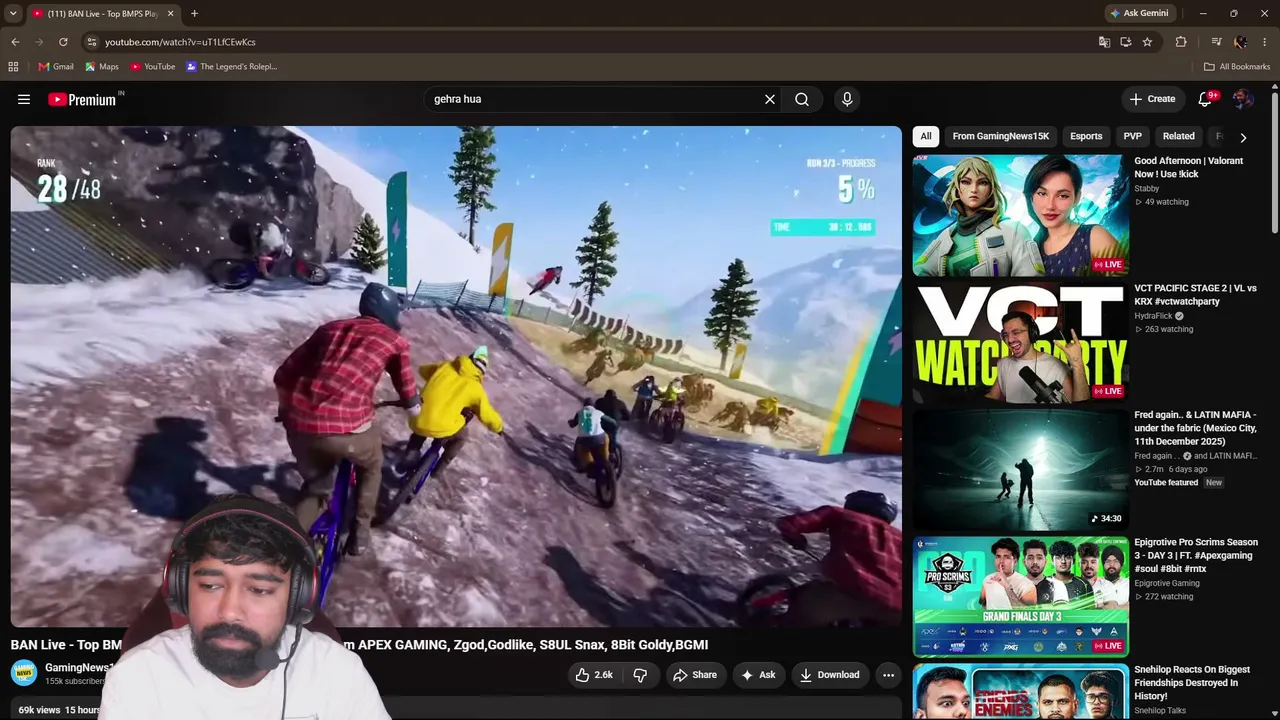Open the Gmail bookmark
1280x720 pixels.
(56, 67)
